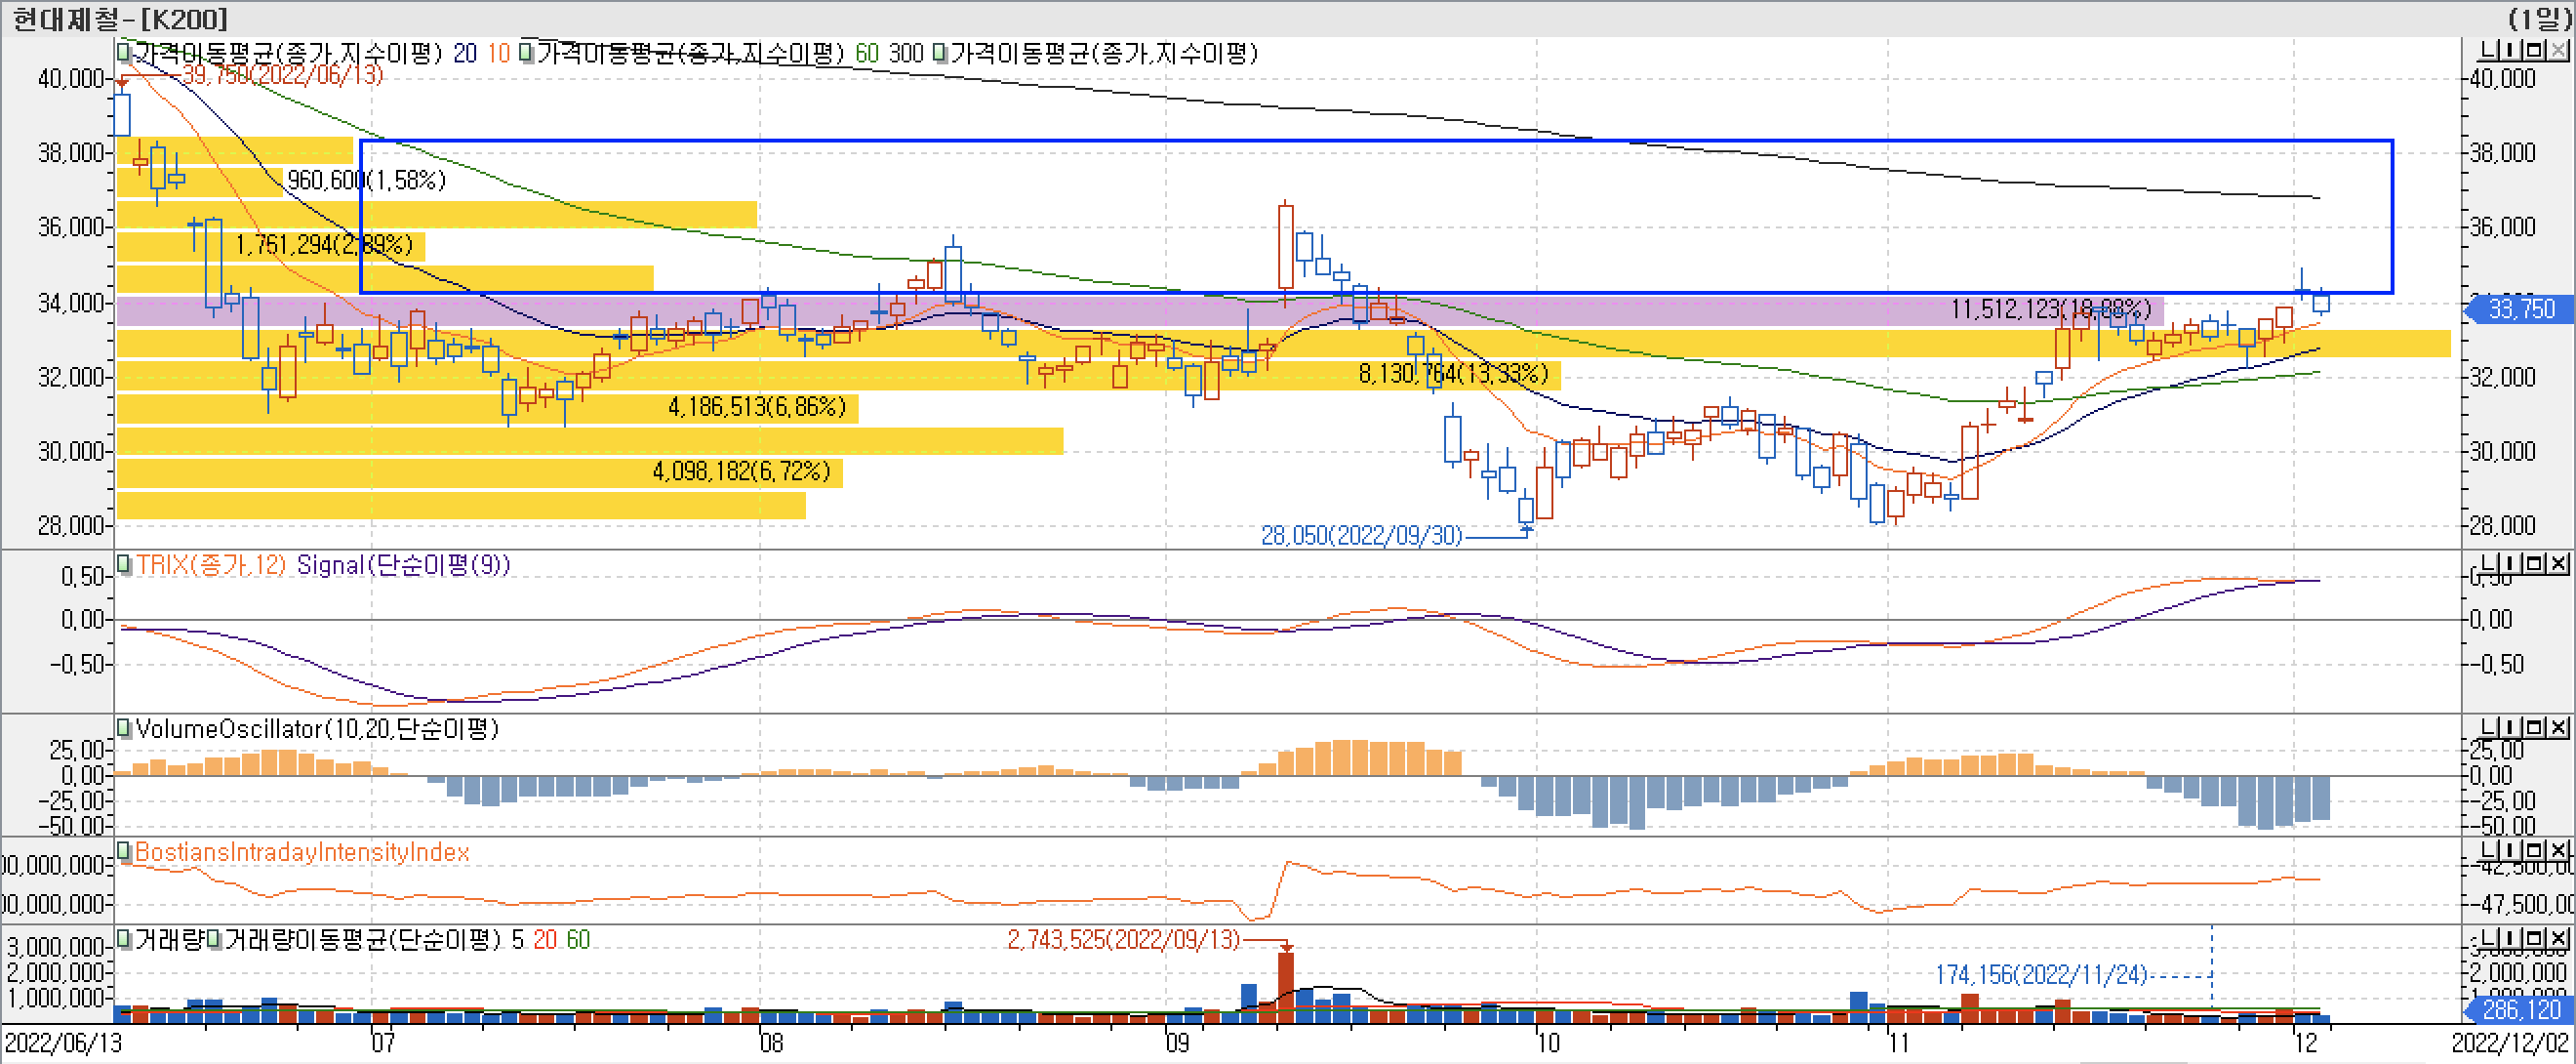This screenshot has width=2576, height=1064.
Task: Click the L-shaped icon of the volume panel
Action: pyautogui.click(x=2489, y=939)
